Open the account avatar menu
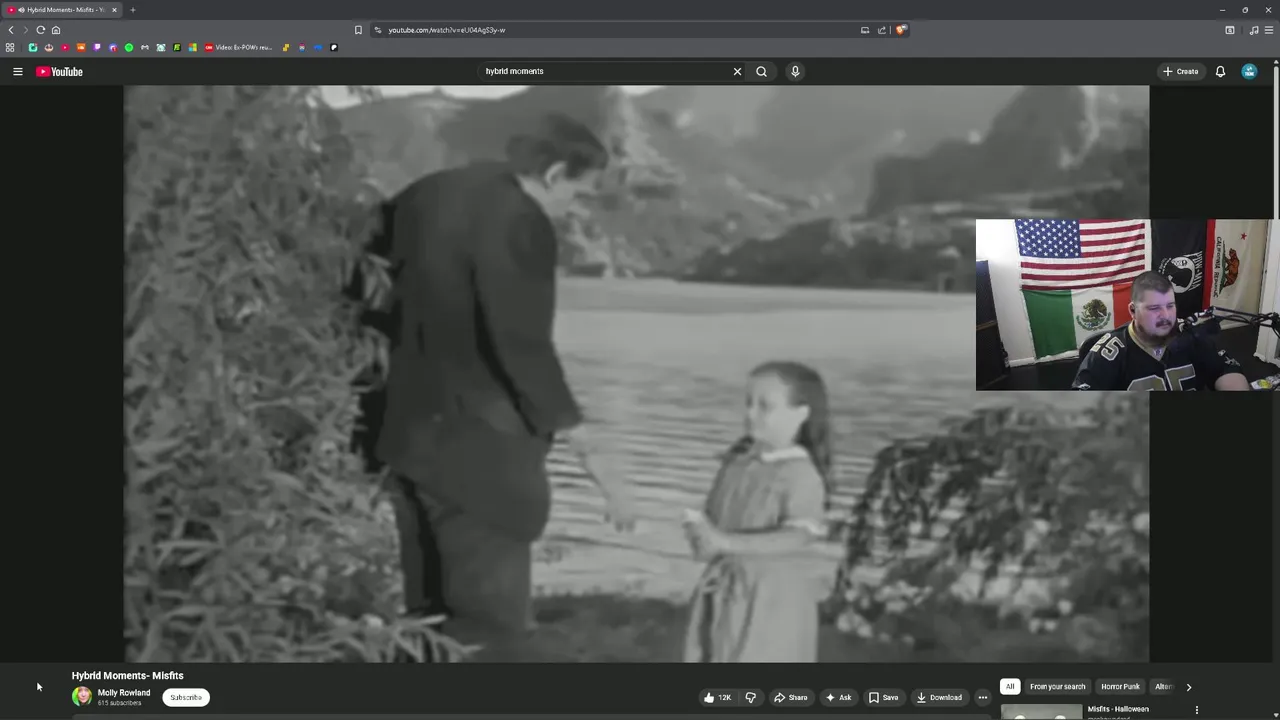The image size is (1280, 720). point(1249,71)
